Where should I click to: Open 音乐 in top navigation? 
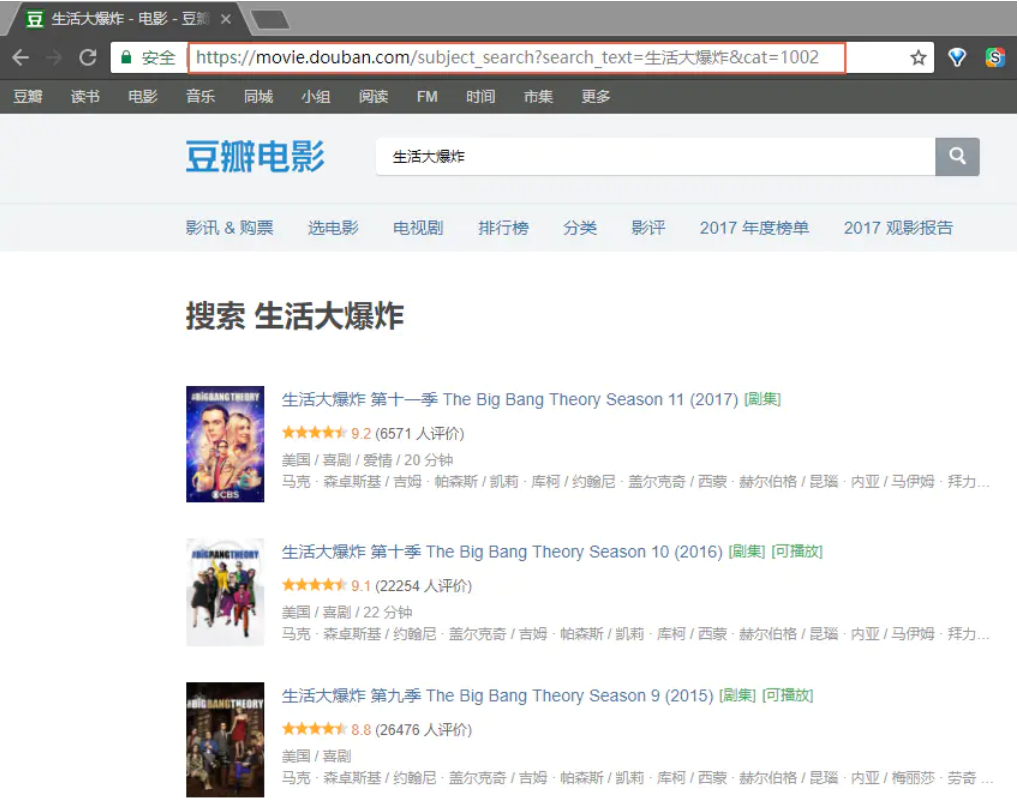coord(200,97)
